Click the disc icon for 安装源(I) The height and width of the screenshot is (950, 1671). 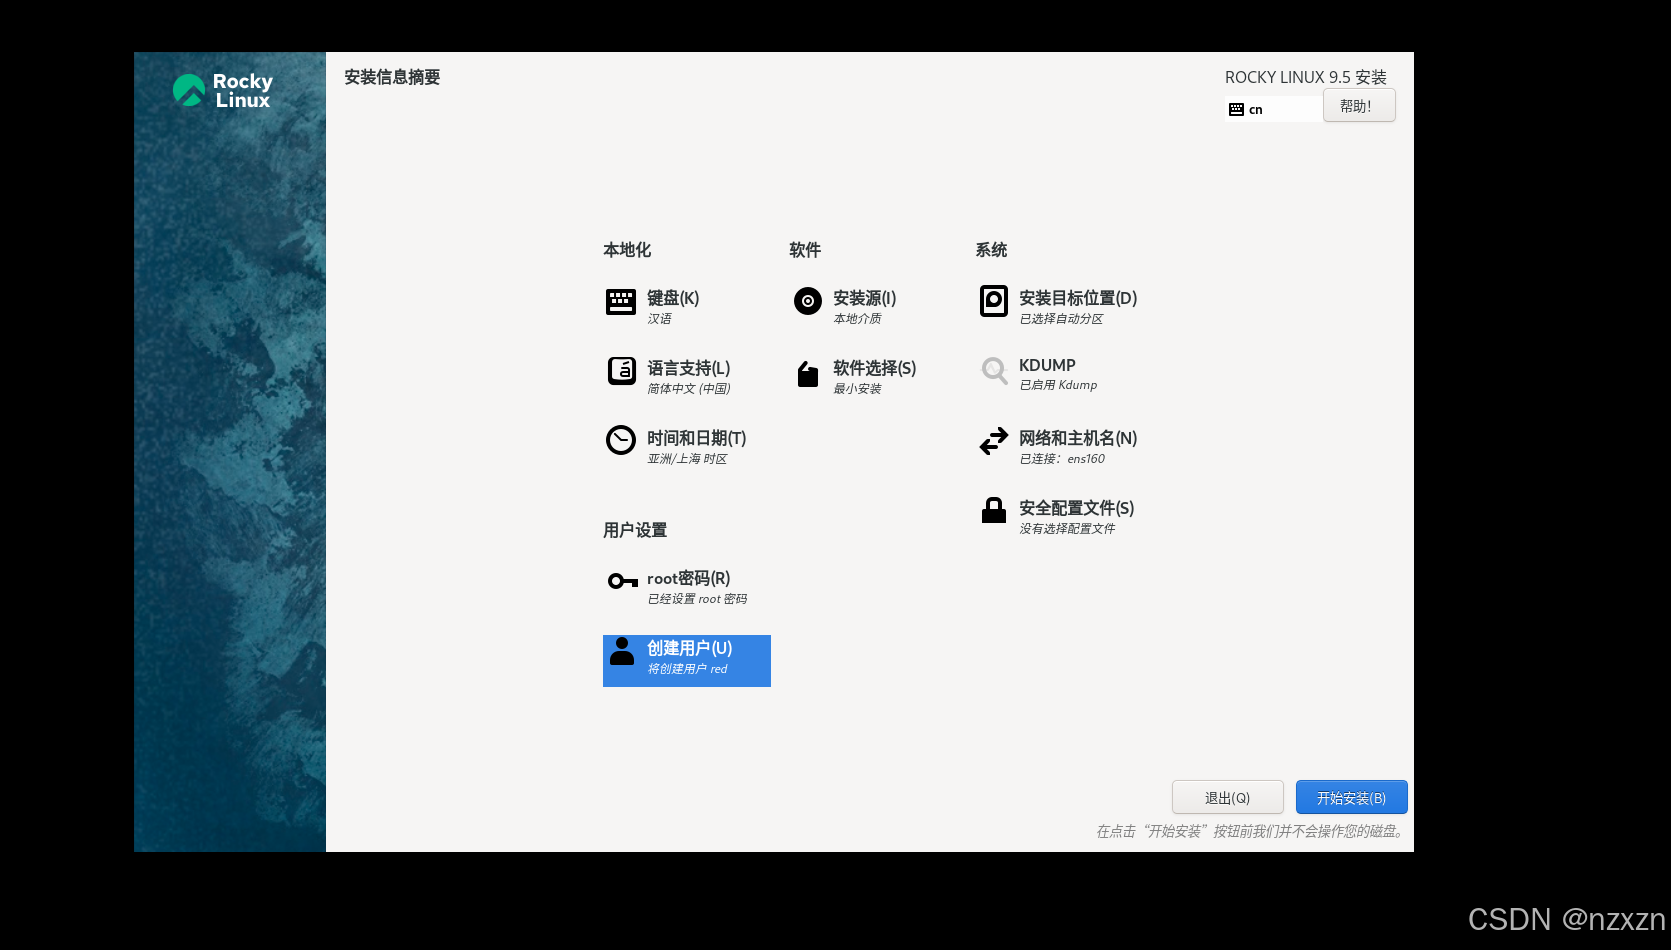pos(807,301)
